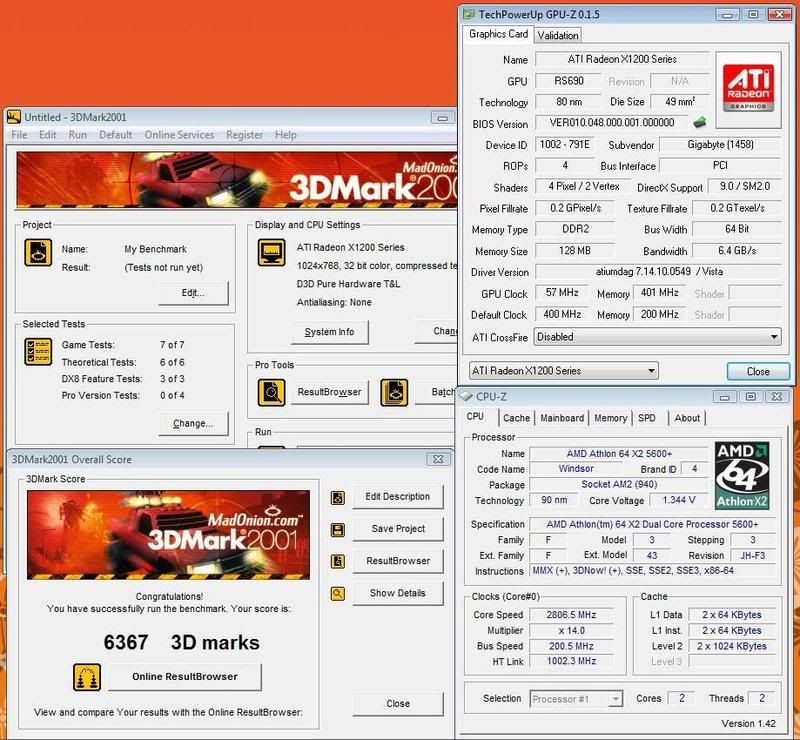The height and width of the screenshot is (740, 800).
Task: Open the Default menu in 3DMark2001
Action: [x=115, y=135]
